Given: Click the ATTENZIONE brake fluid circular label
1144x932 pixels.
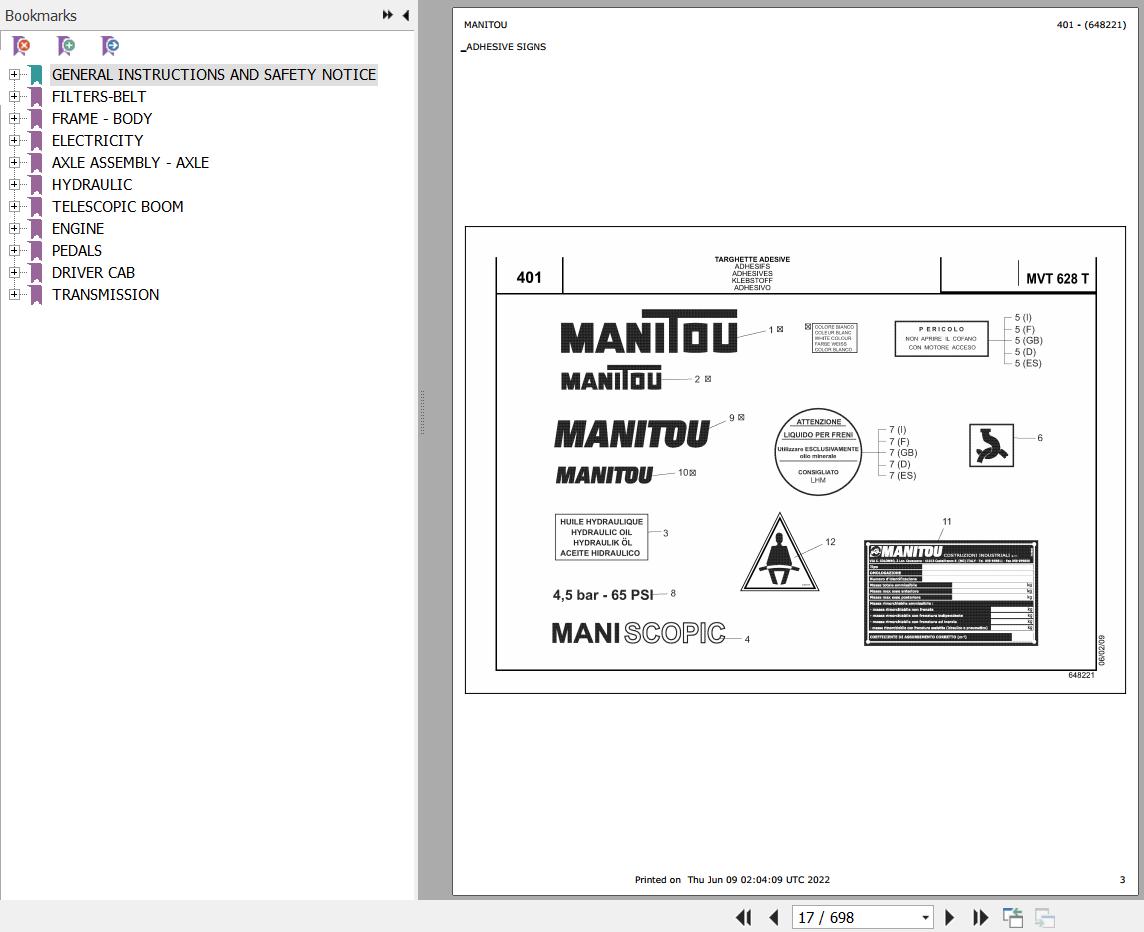Looking at the screenshot, I should pos(818,452).
